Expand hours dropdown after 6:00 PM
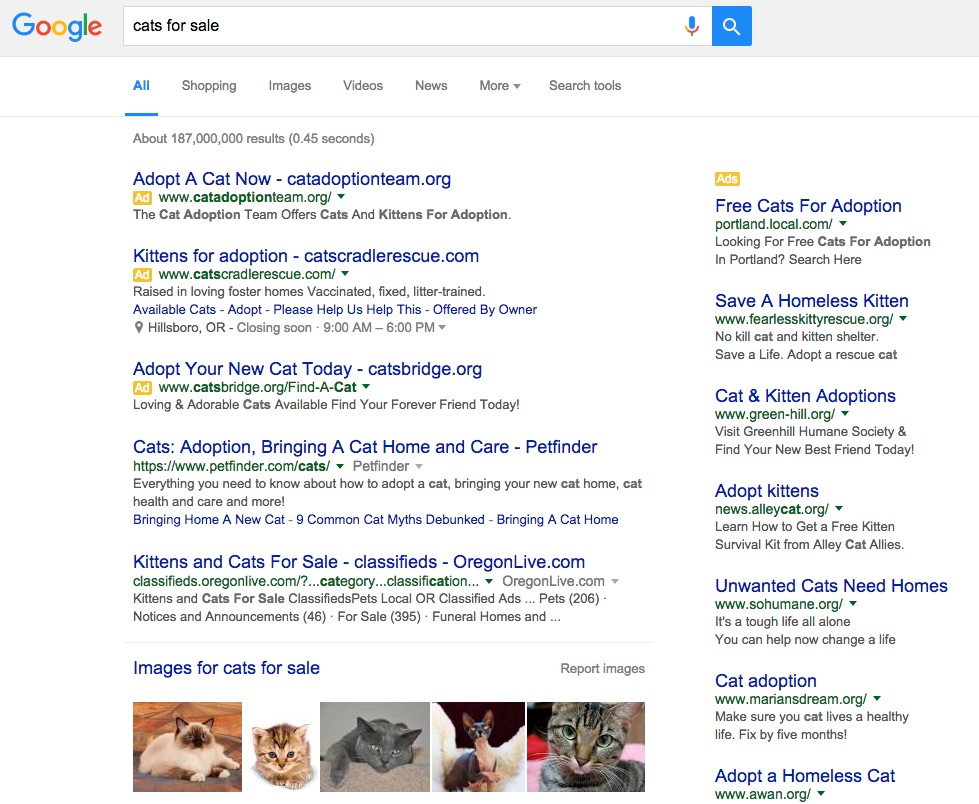979x804 pixels. point(442,328)
